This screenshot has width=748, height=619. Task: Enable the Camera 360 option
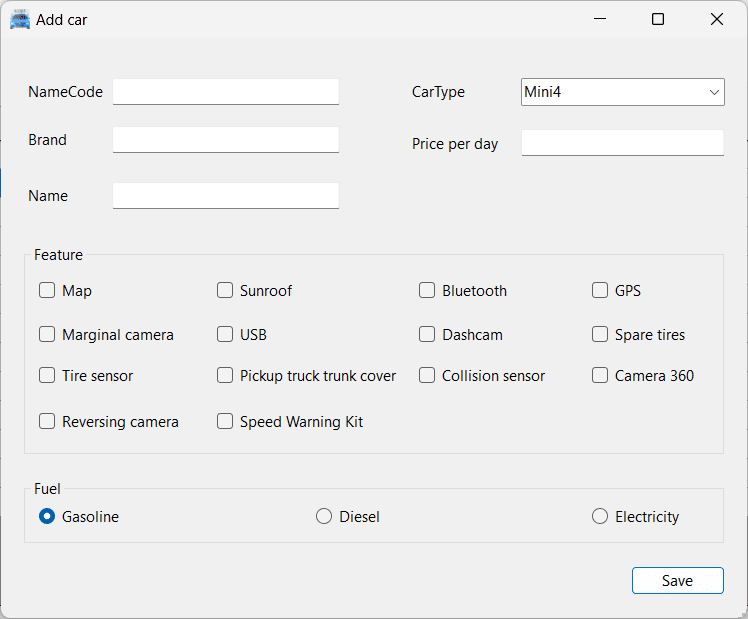(x=600, y=376)
